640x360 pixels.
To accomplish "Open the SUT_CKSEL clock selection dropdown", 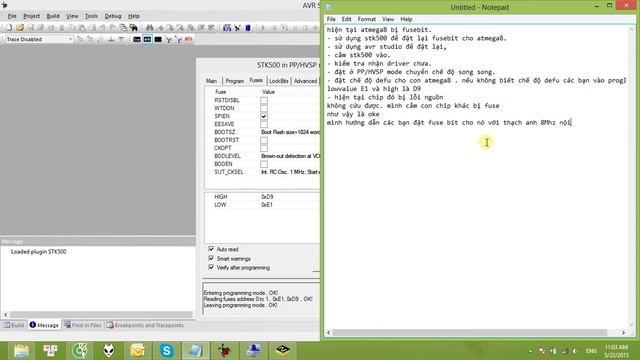I will tap(290, 172).
